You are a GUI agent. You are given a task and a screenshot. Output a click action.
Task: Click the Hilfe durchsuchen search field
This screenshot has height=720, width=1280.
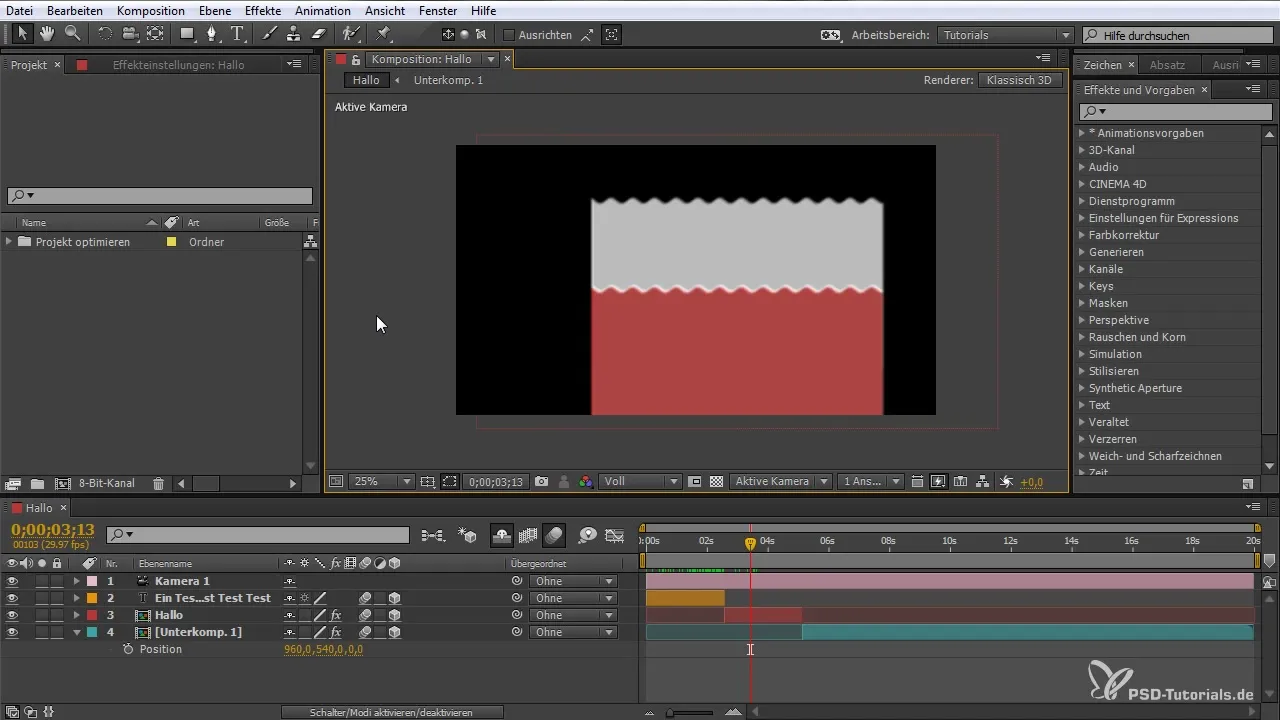(1177, 35)
